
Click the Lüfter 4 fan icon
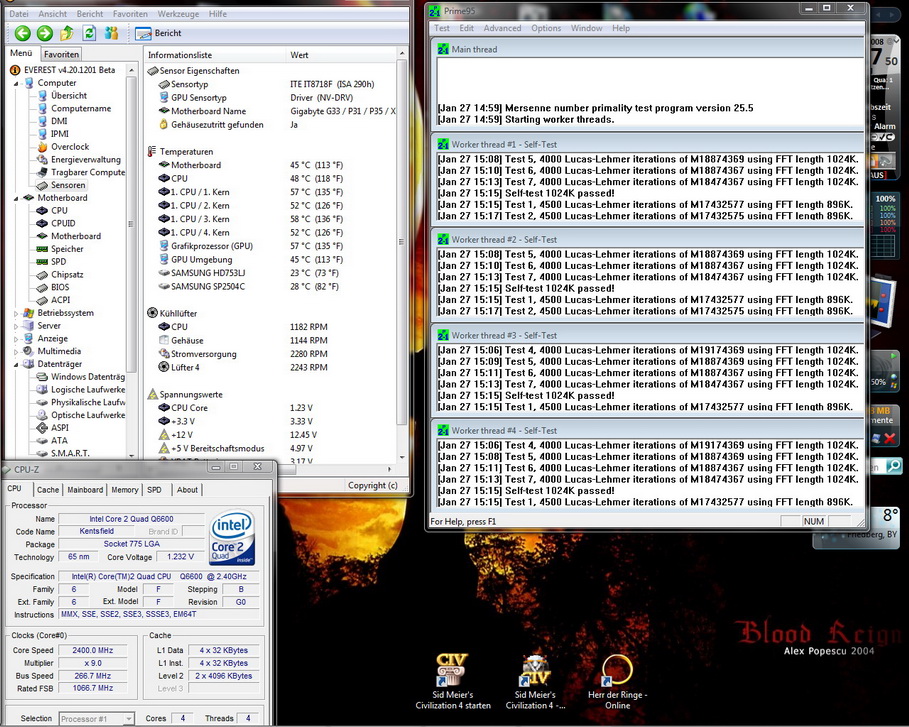(164, 367)
